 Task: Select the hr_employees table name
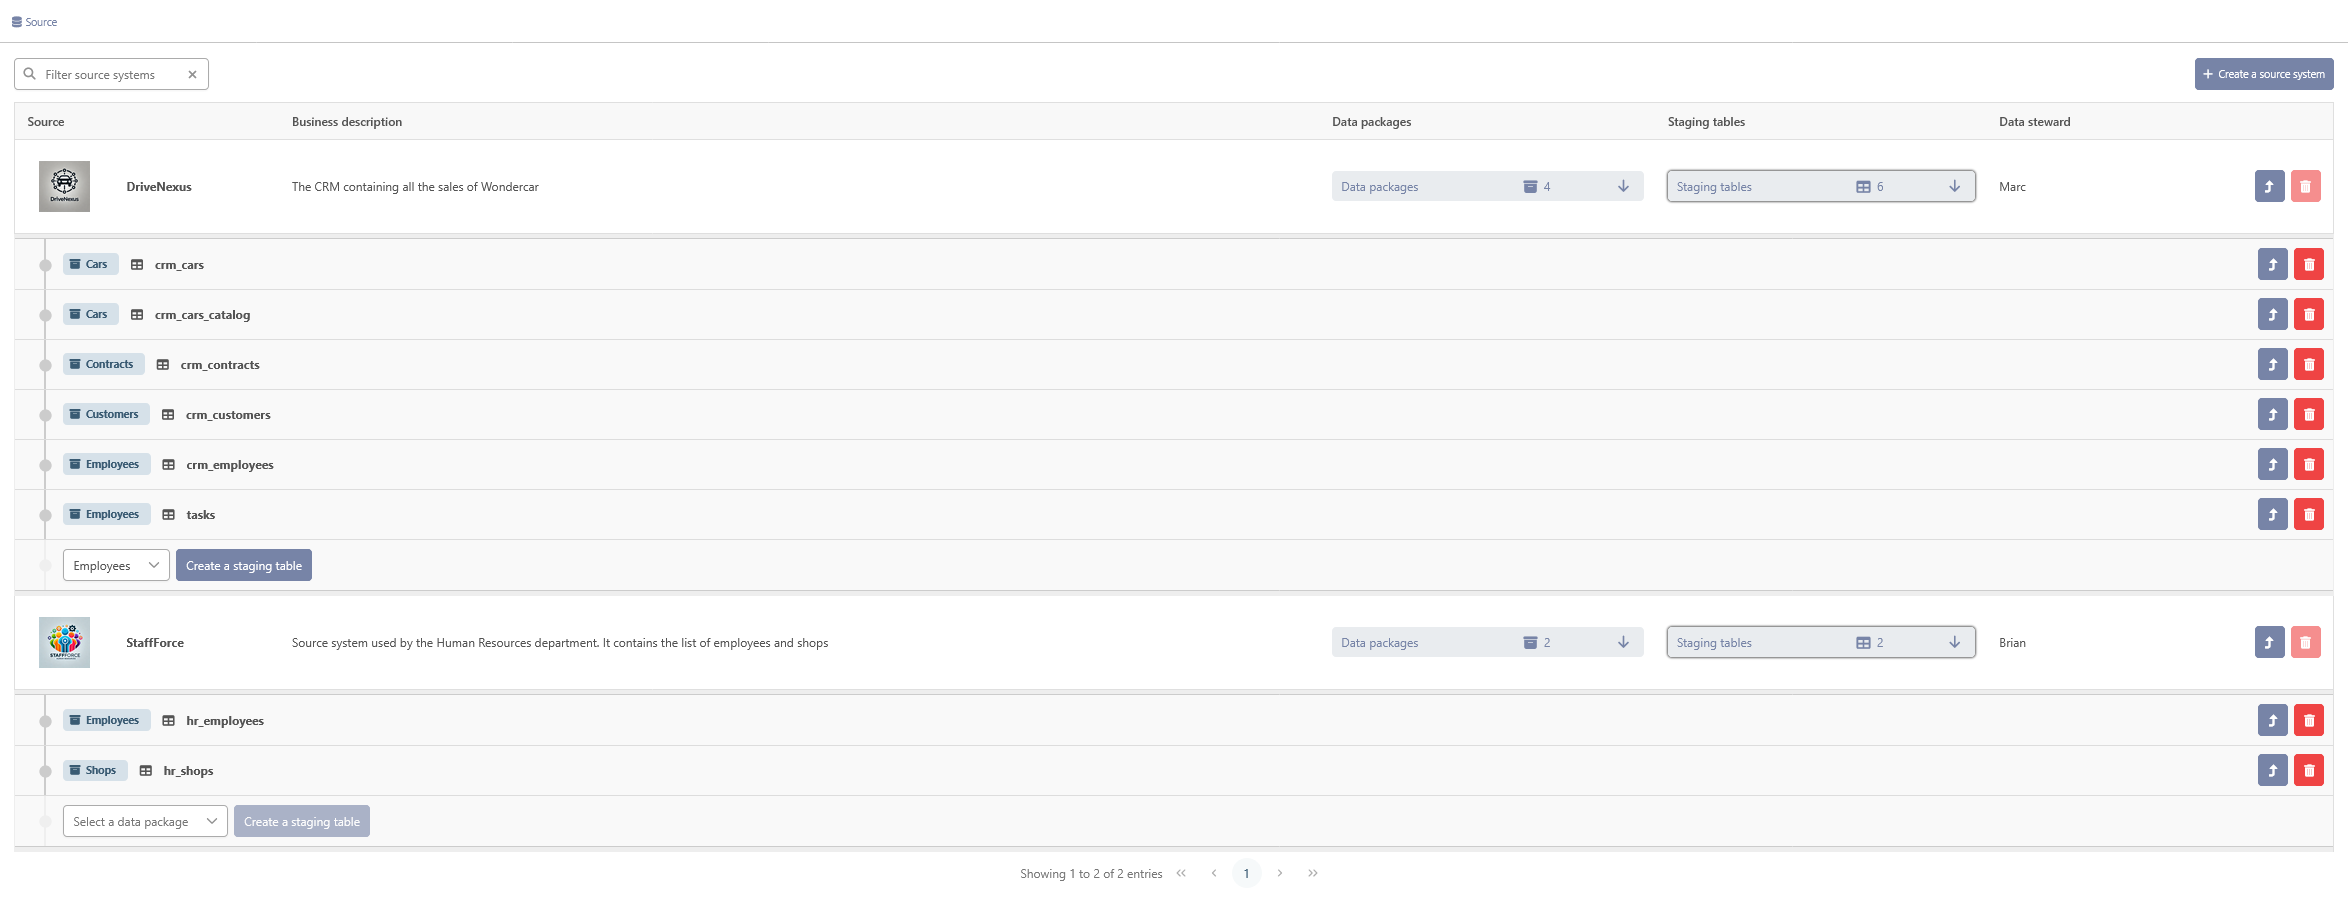click(225, 721)
